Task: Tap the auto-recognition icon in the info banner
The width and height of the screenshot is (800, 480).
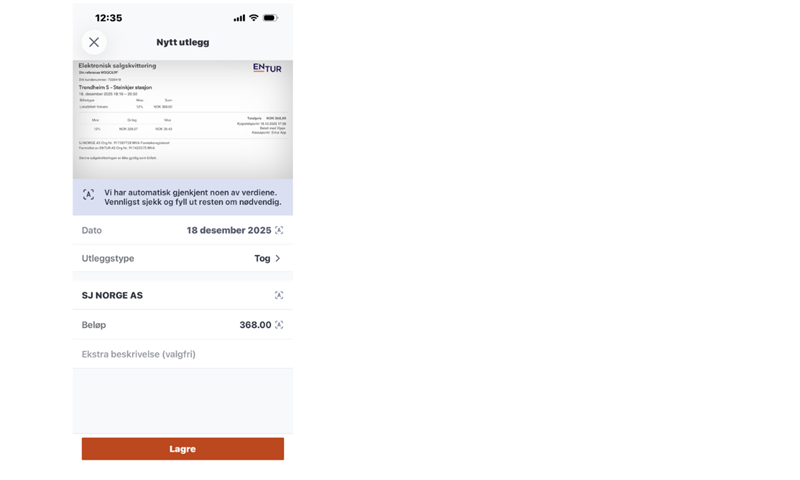Action: point(88,195)
